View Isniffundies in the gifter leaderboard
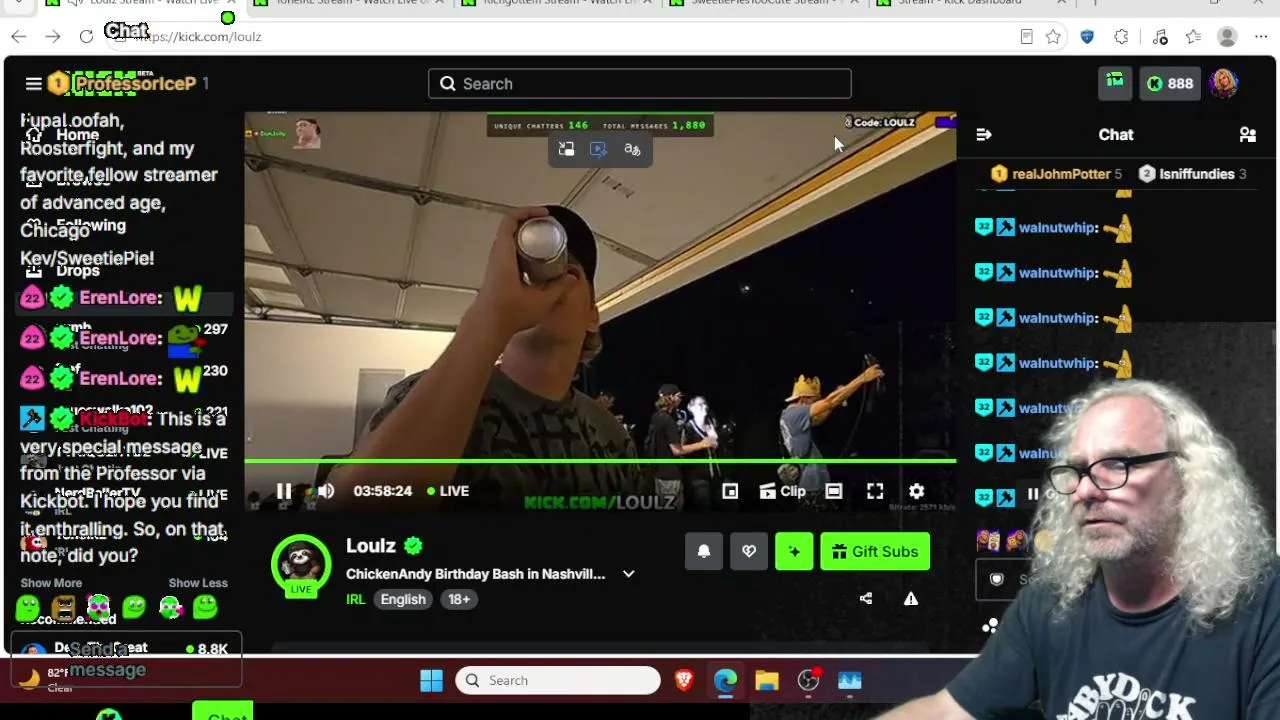This screenshot has width=1280, height=720. coord(1192,174)
